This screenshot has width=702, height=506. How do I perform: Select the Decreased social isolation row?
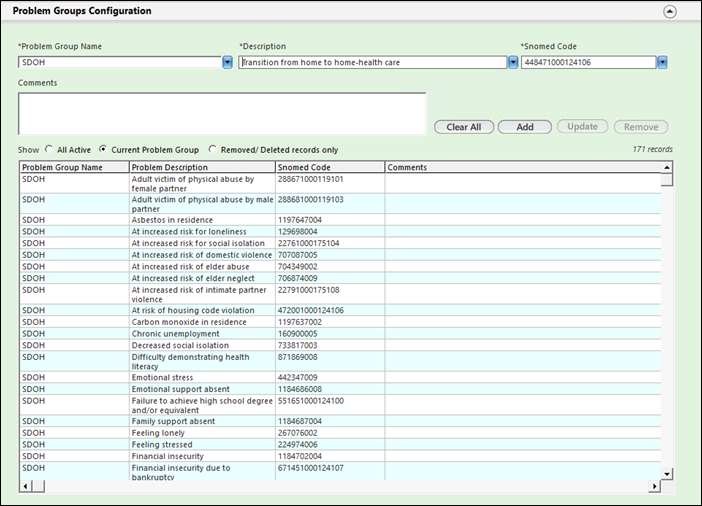(340, 345)
